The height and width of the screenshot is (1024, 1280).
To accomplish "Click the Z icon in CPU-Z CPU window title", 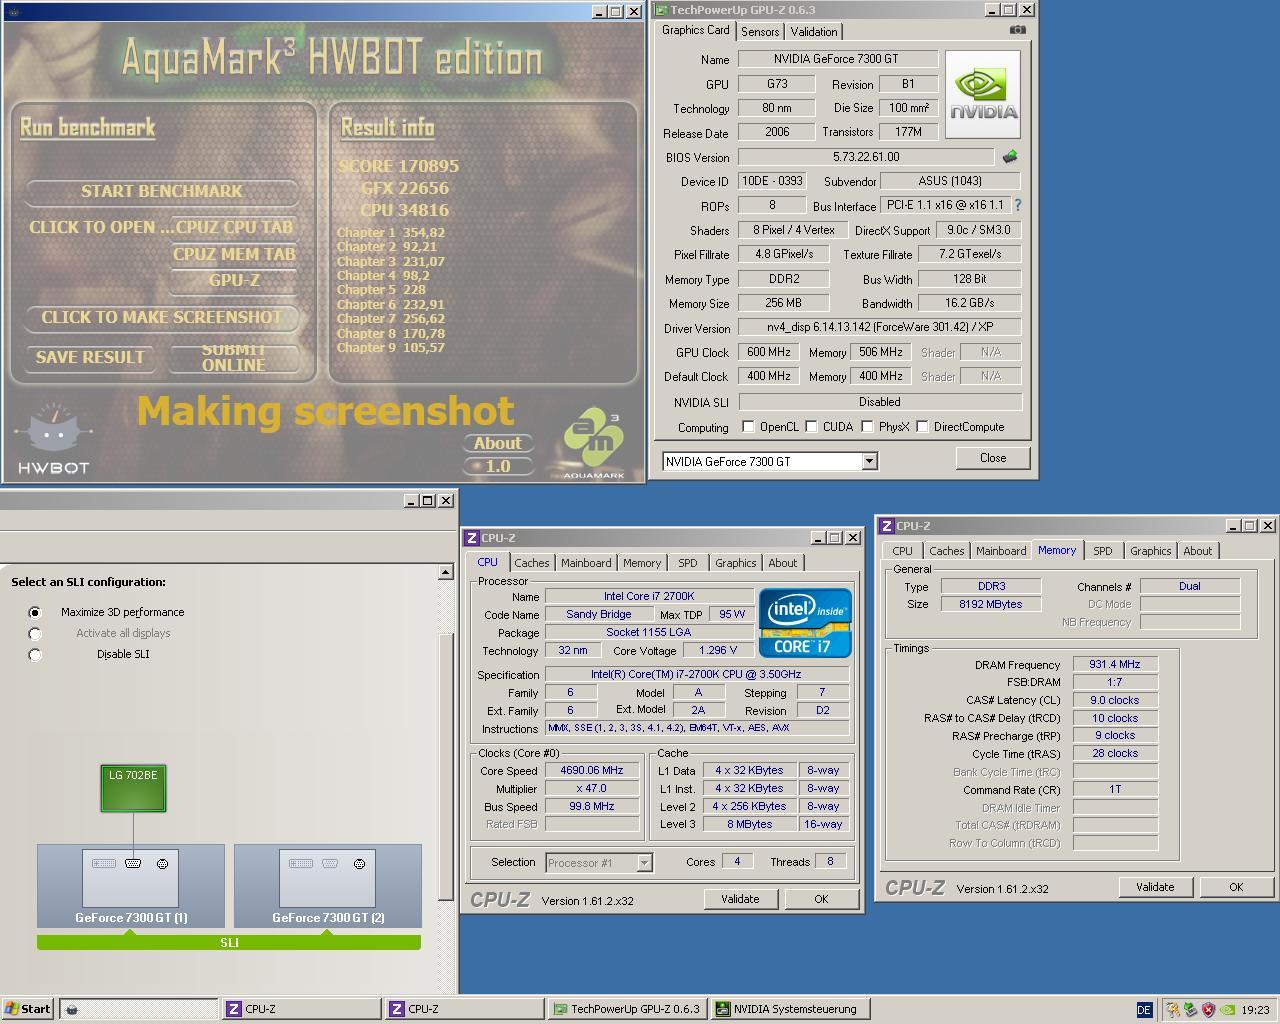I will [x=473, y=538].
